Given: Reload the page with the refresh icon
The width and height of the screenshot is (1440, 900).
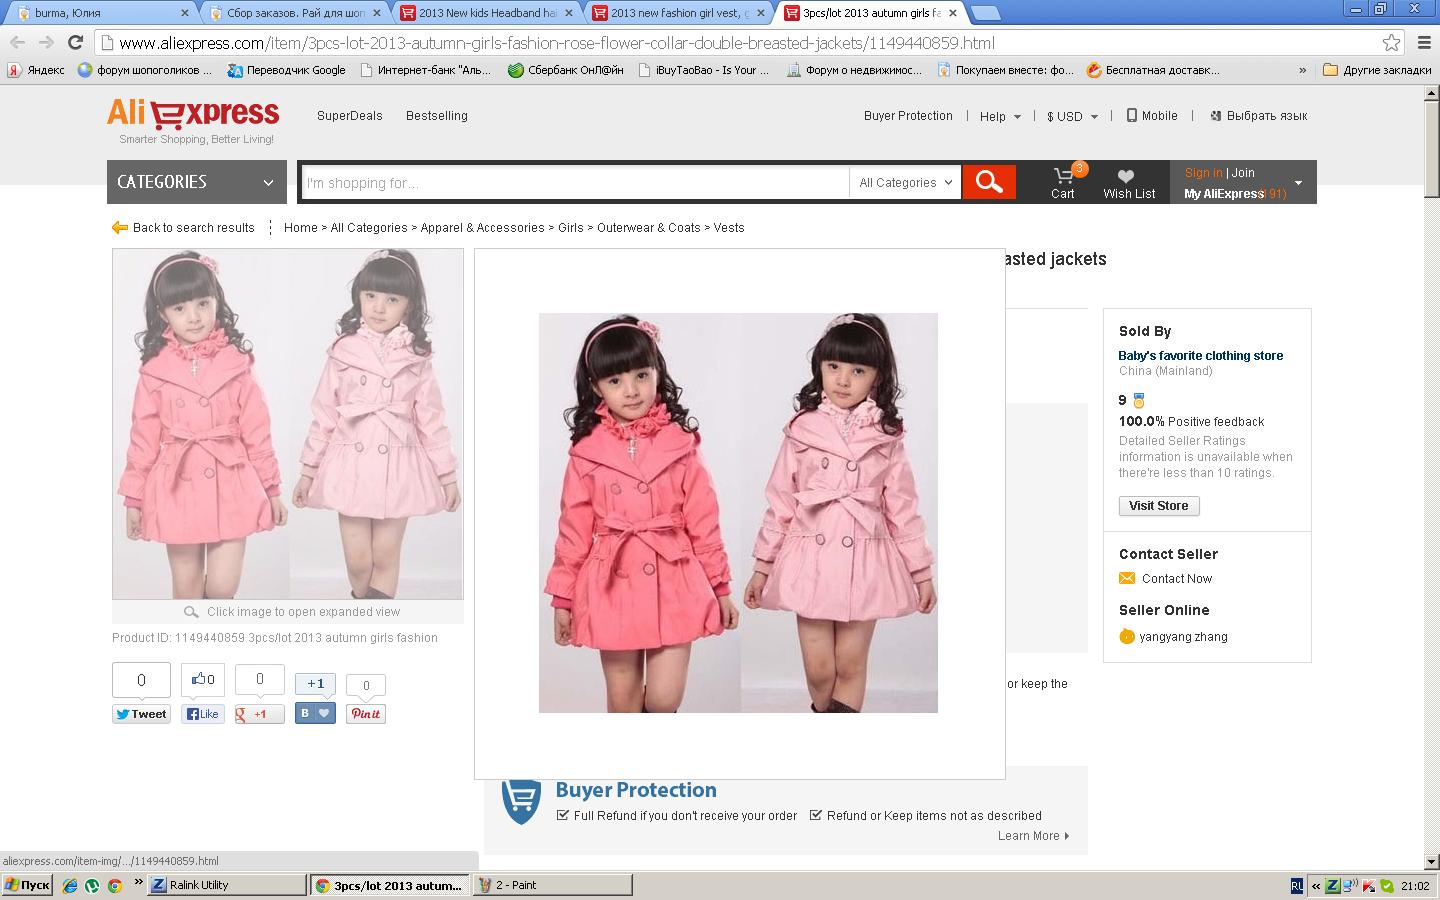Looking at the screenshot, I should 75,42.
